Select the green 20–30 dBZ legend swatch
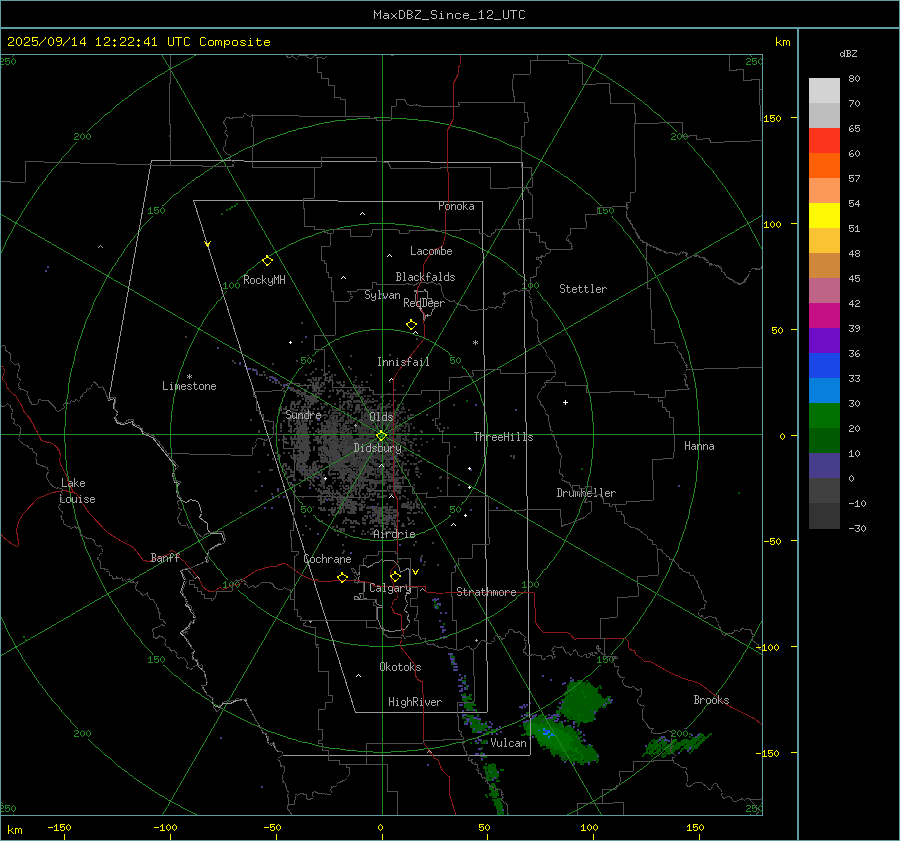This screenshot has width=900, height=841. (824, 416)
